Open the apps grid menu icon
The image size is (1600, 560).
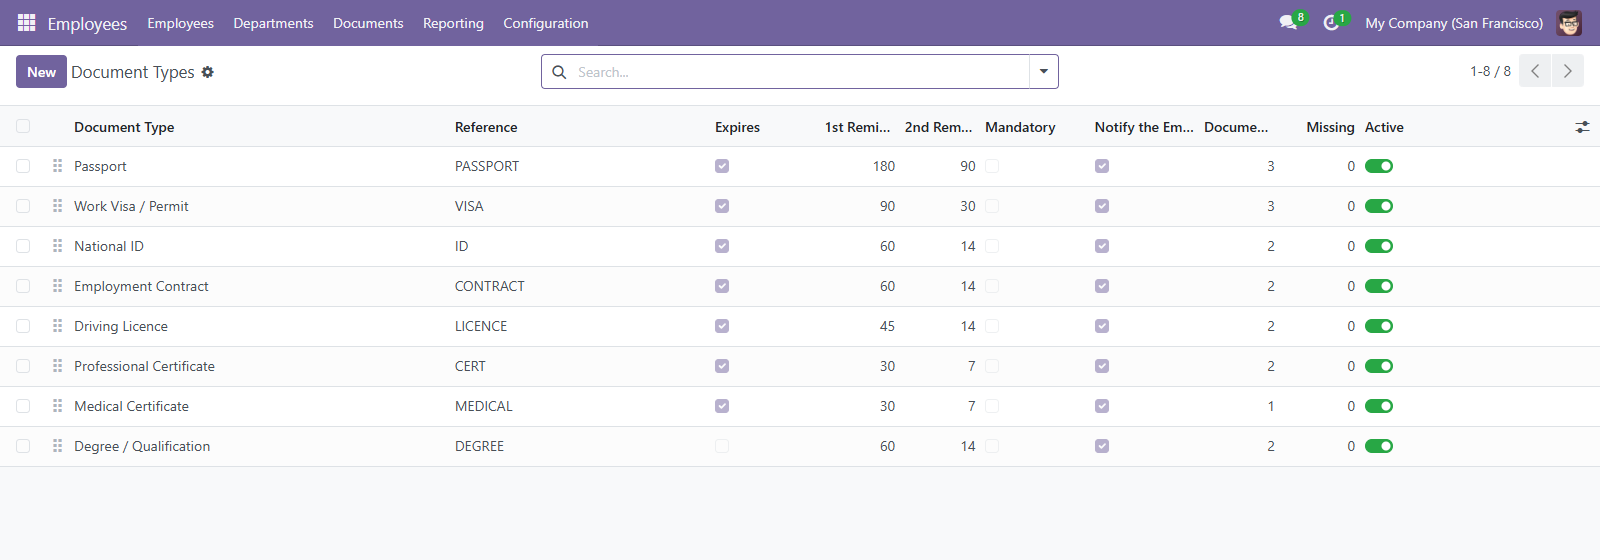[27, 23]
